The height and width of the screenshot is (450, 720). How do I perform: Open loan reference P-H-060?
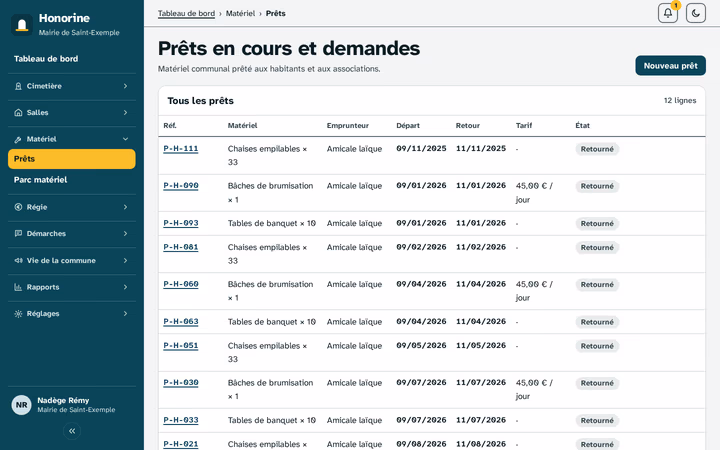[181, 284]
